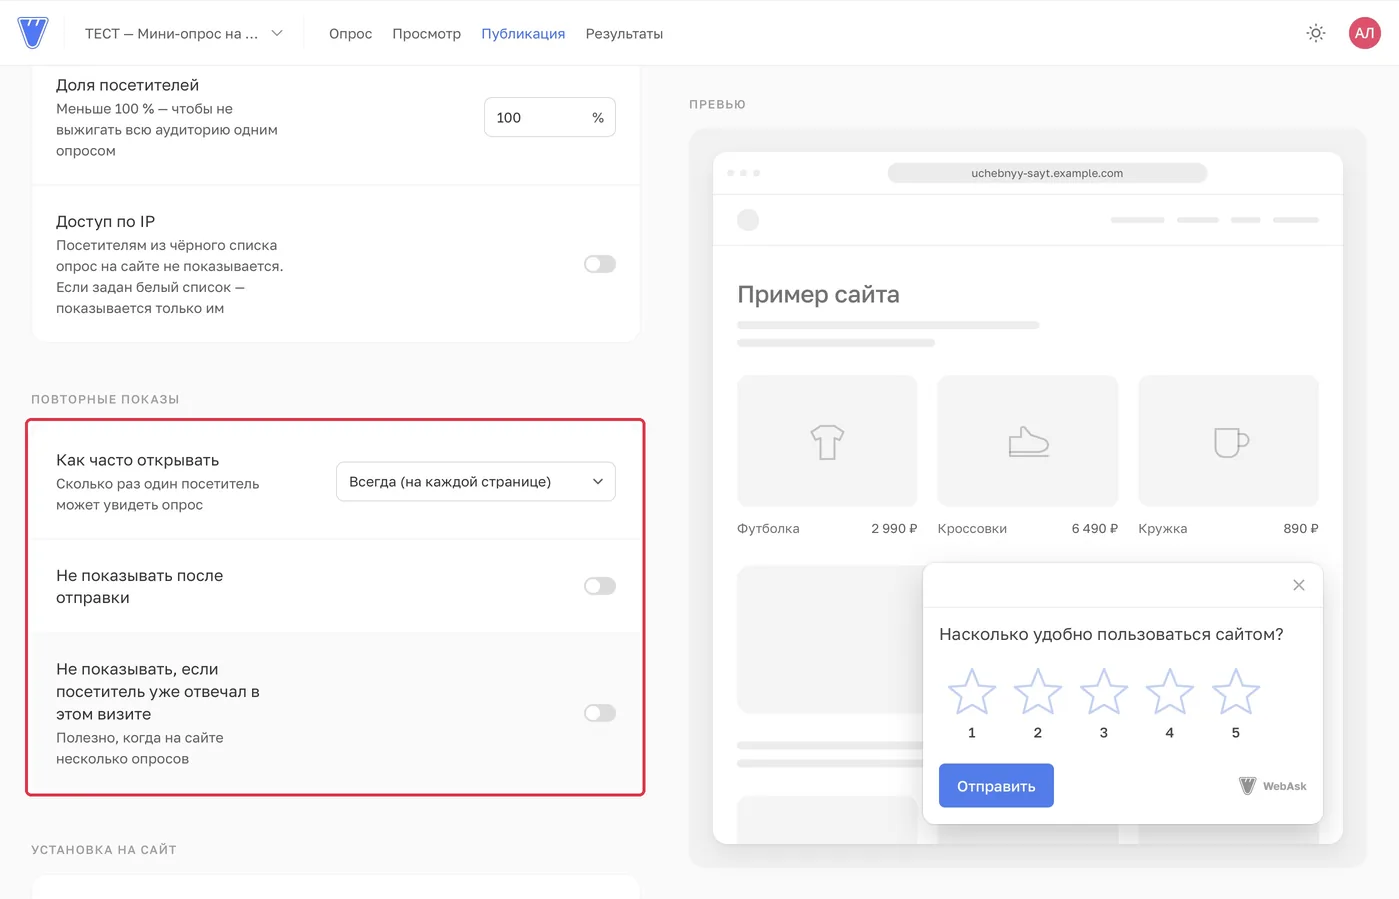
Task: Click the mug product image
Action: (x=1229, y=441)
